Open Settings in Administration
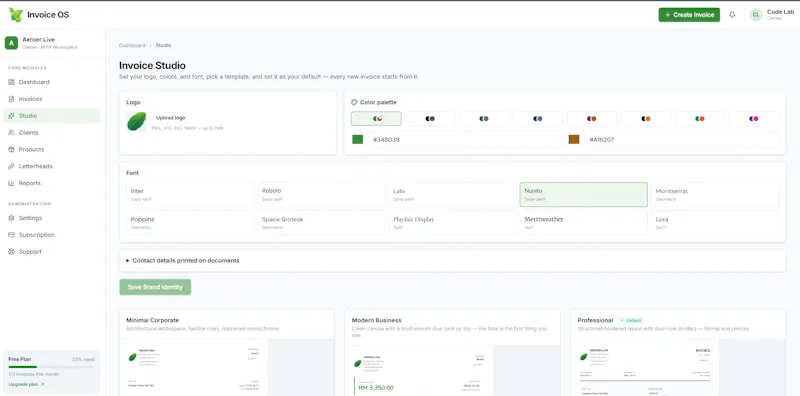Screen dimensions: 800x396 51,218
